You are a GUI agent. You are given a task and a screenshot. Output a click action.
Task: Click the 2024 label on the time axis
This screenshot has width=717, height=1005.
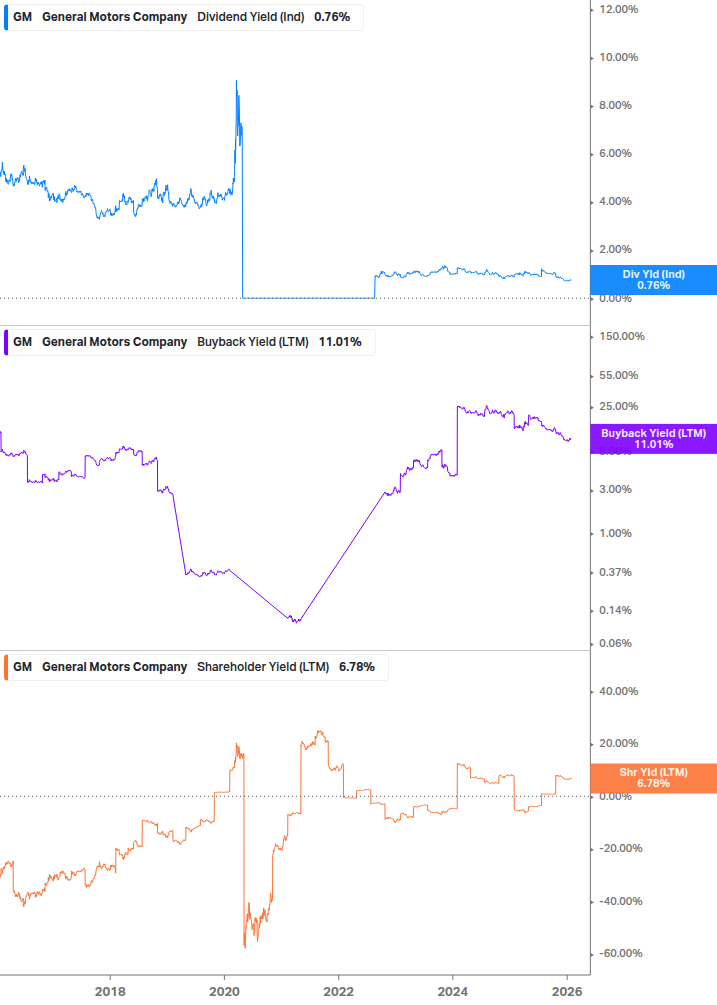coord(453,993)
